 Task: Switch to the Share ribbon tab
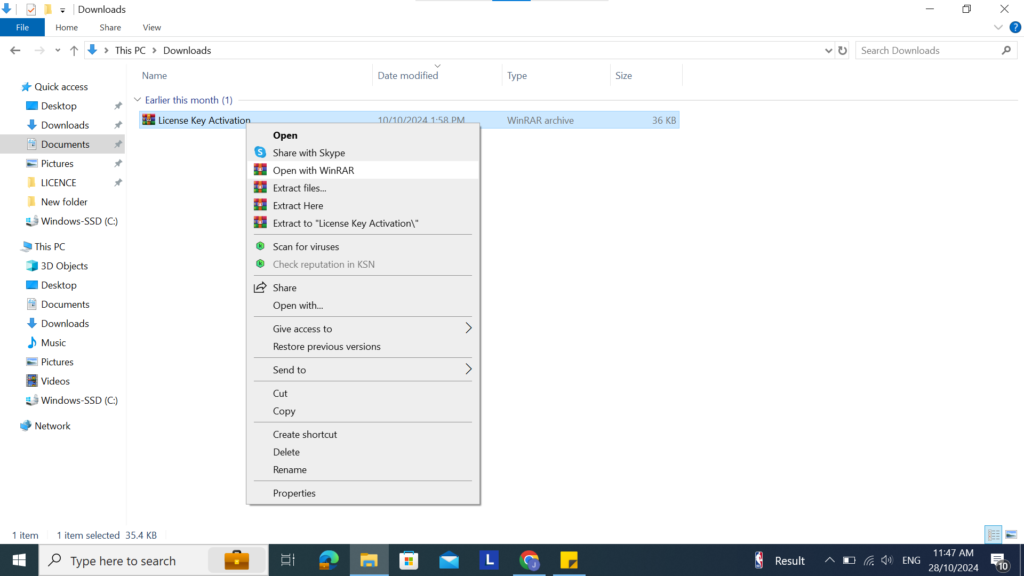coord(110,27)
